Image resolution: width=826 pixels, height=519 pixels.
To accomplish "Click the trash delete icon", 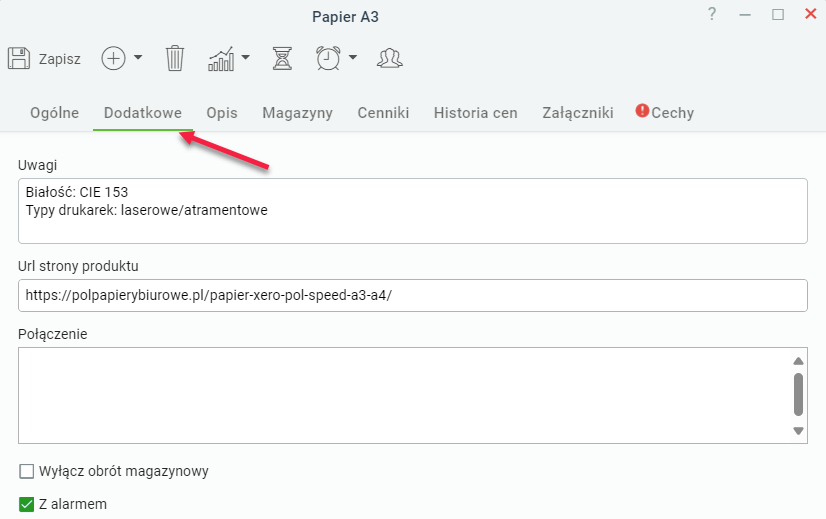I will (x=175, y=58).
